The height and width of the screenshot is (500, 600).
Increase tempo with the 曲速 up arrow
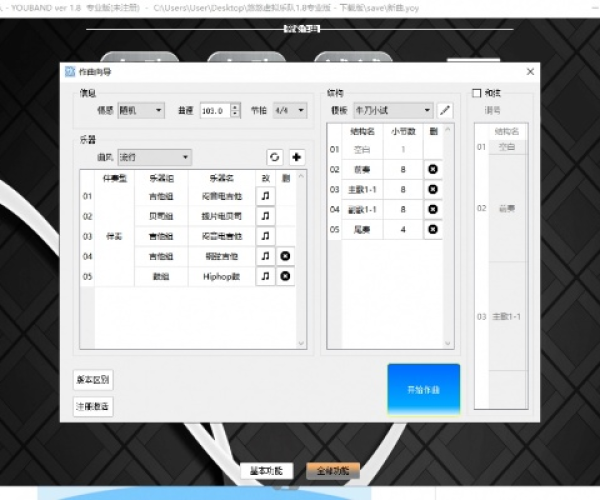(x=235, y=107)
